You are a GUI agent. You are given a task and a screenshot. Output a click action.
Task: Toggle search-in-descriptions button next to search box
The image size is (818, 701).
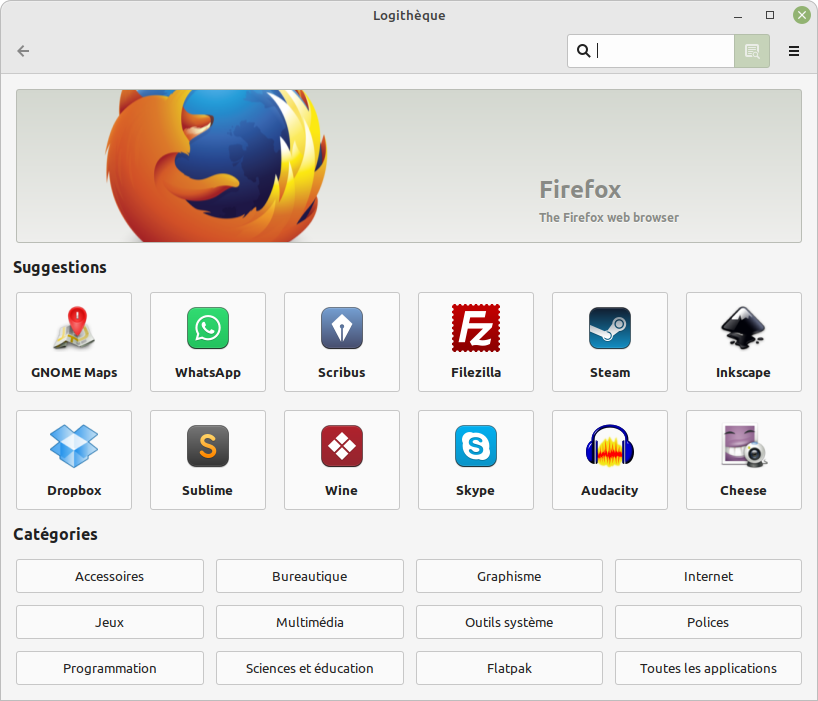tap(752, 51)
